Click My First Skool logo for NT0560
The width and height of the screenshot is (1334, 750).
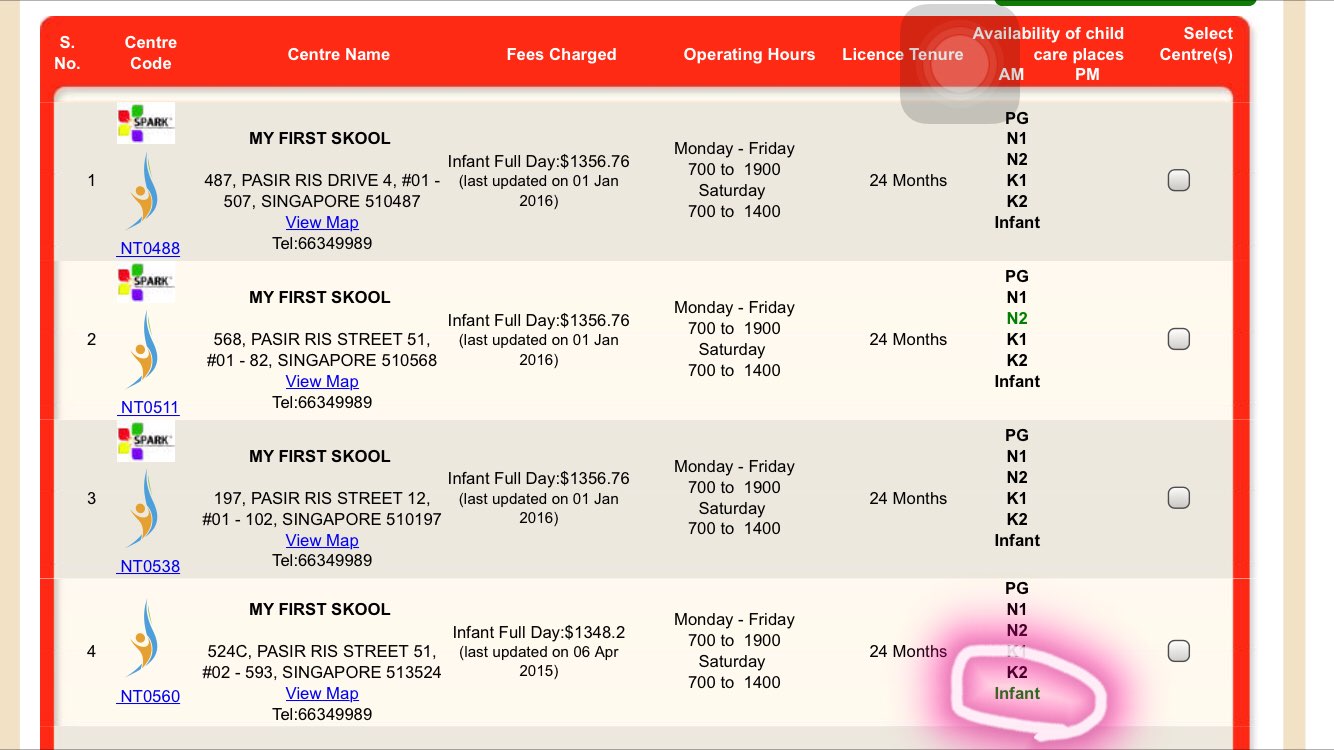coord(144,639)
